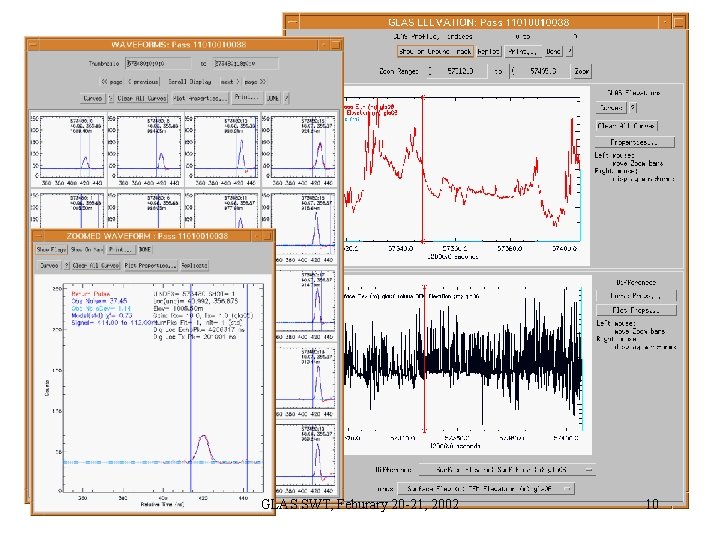Screen dimensions: 720x540
Task: Click the 'Replot' button in GLAS Elevation window
Action: tap(488, 51)
